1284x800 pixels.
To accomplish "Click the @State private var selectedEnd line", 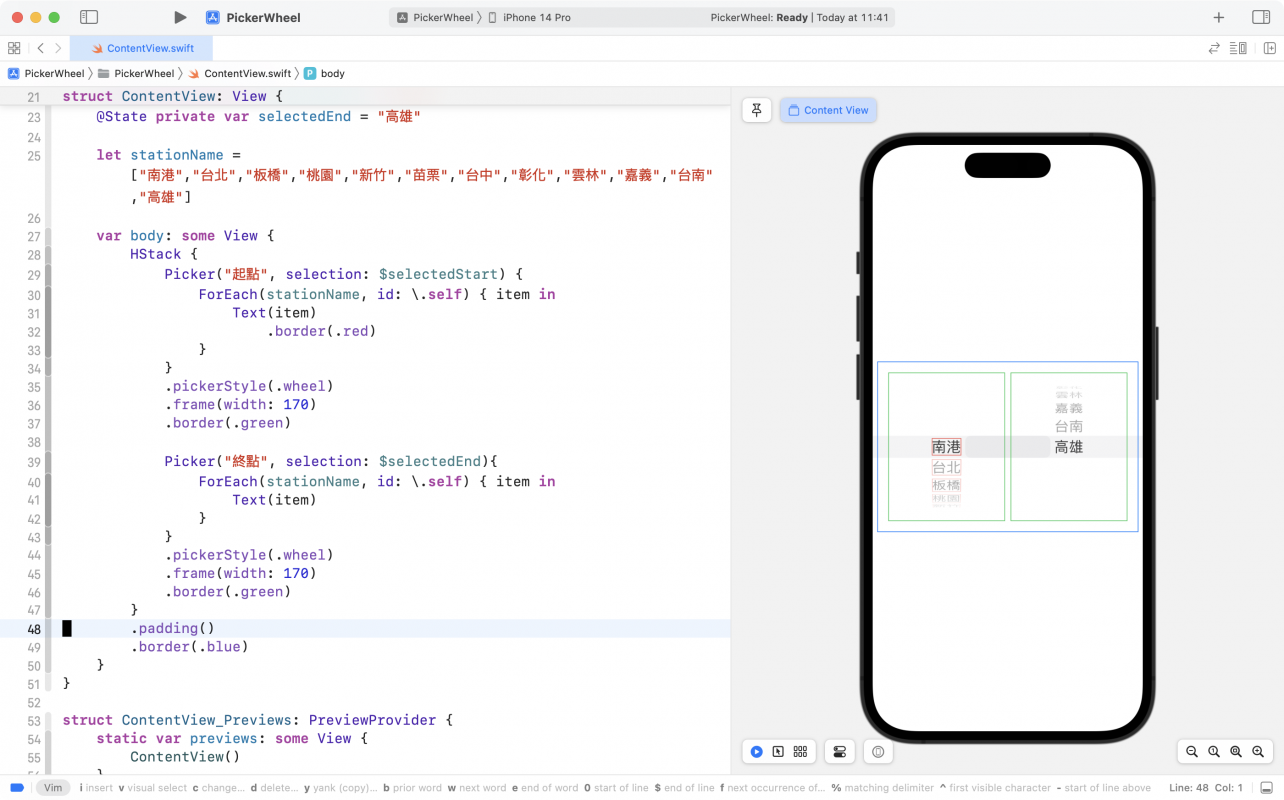I will point(258,116).
